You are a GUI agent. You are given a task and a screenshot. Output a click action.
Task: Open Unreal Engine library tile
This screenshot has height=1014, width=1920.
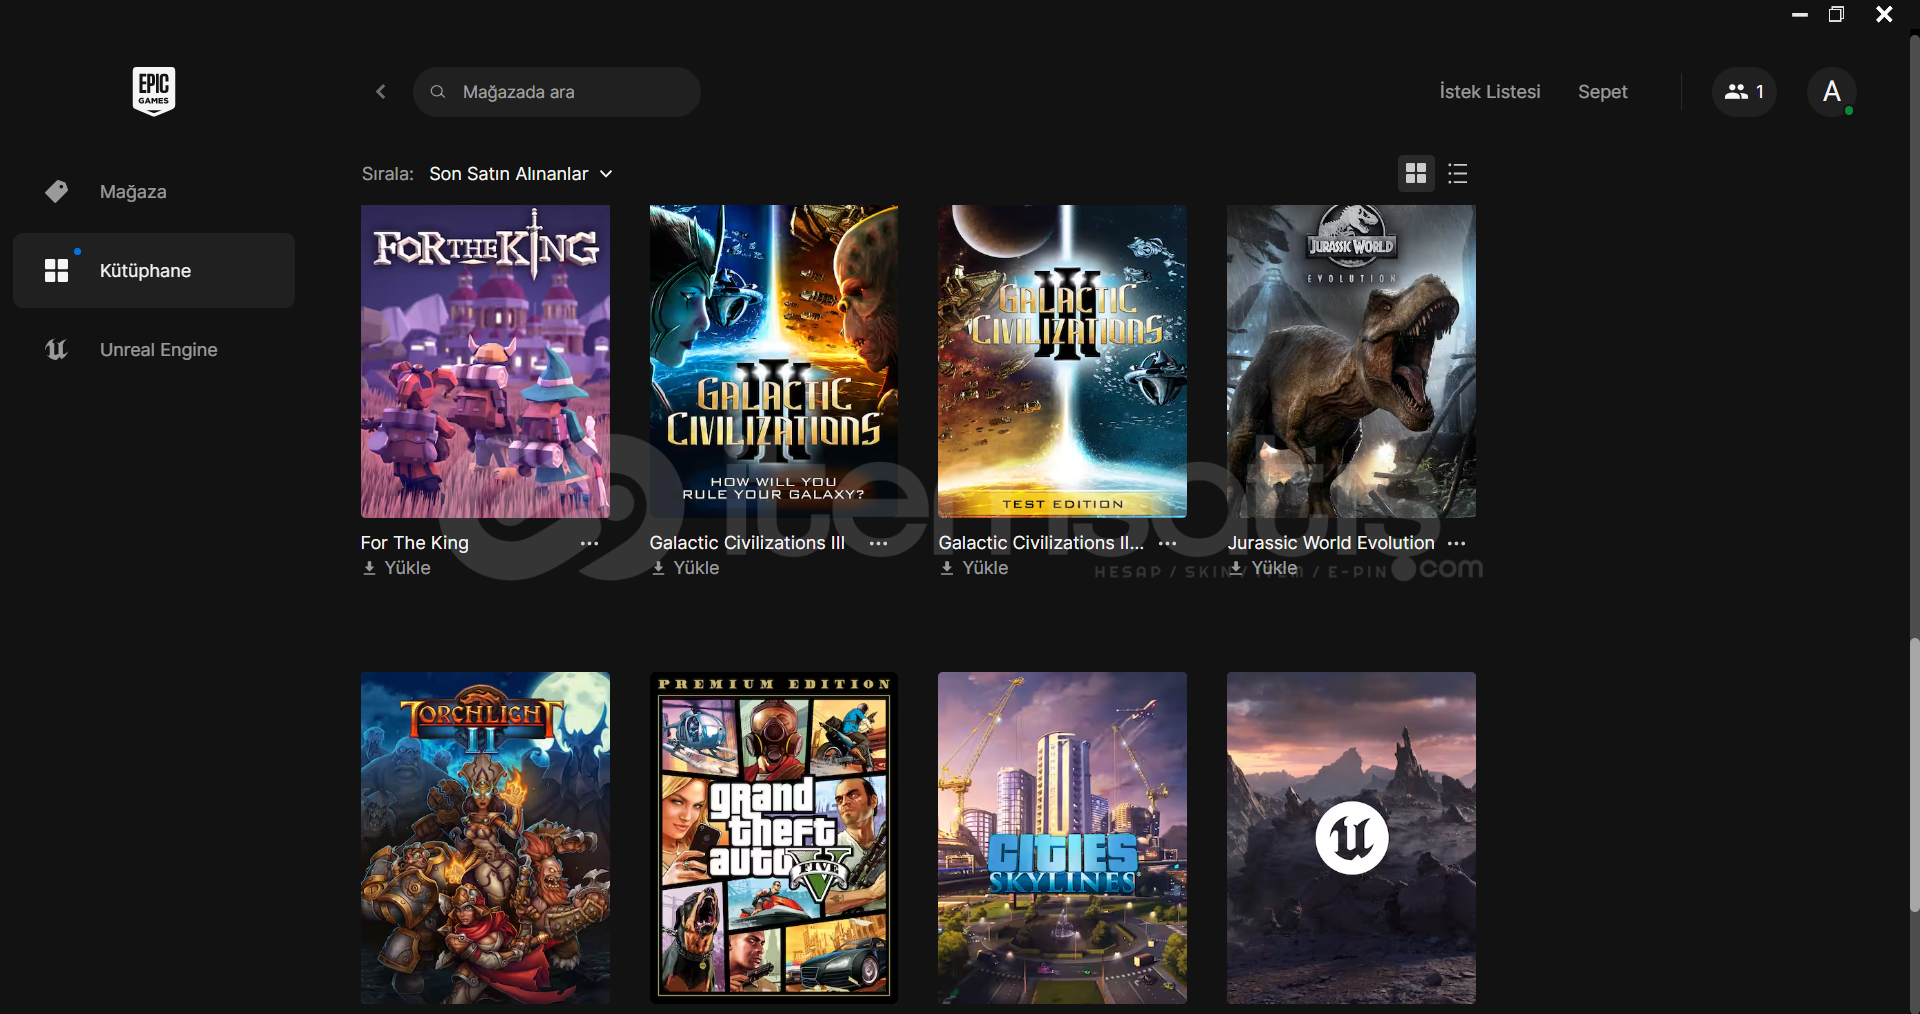tap(1351, 838)
